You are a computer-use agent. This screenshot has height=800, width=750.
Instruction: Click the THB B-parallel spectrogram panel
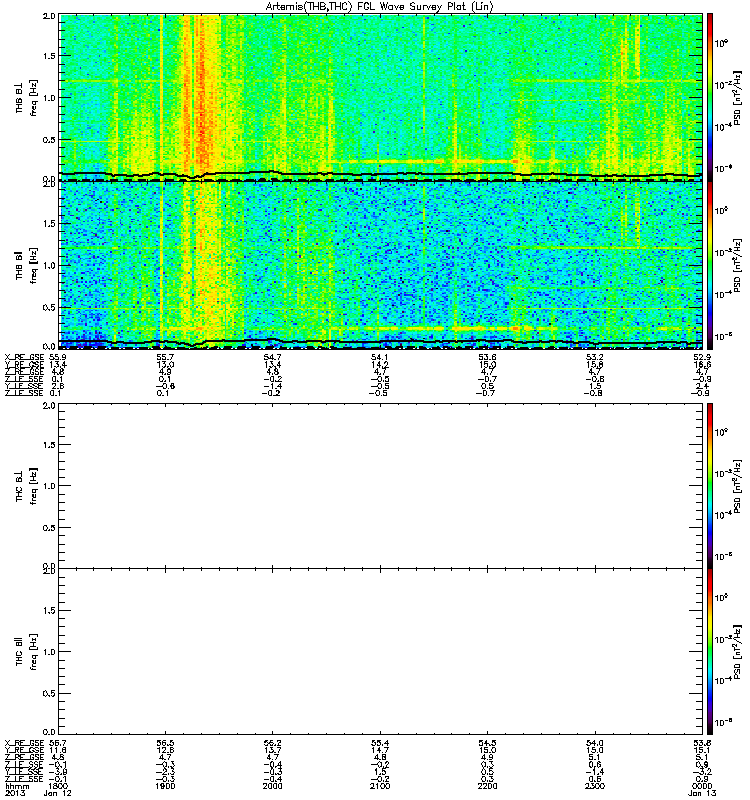(x=381, y=265)
